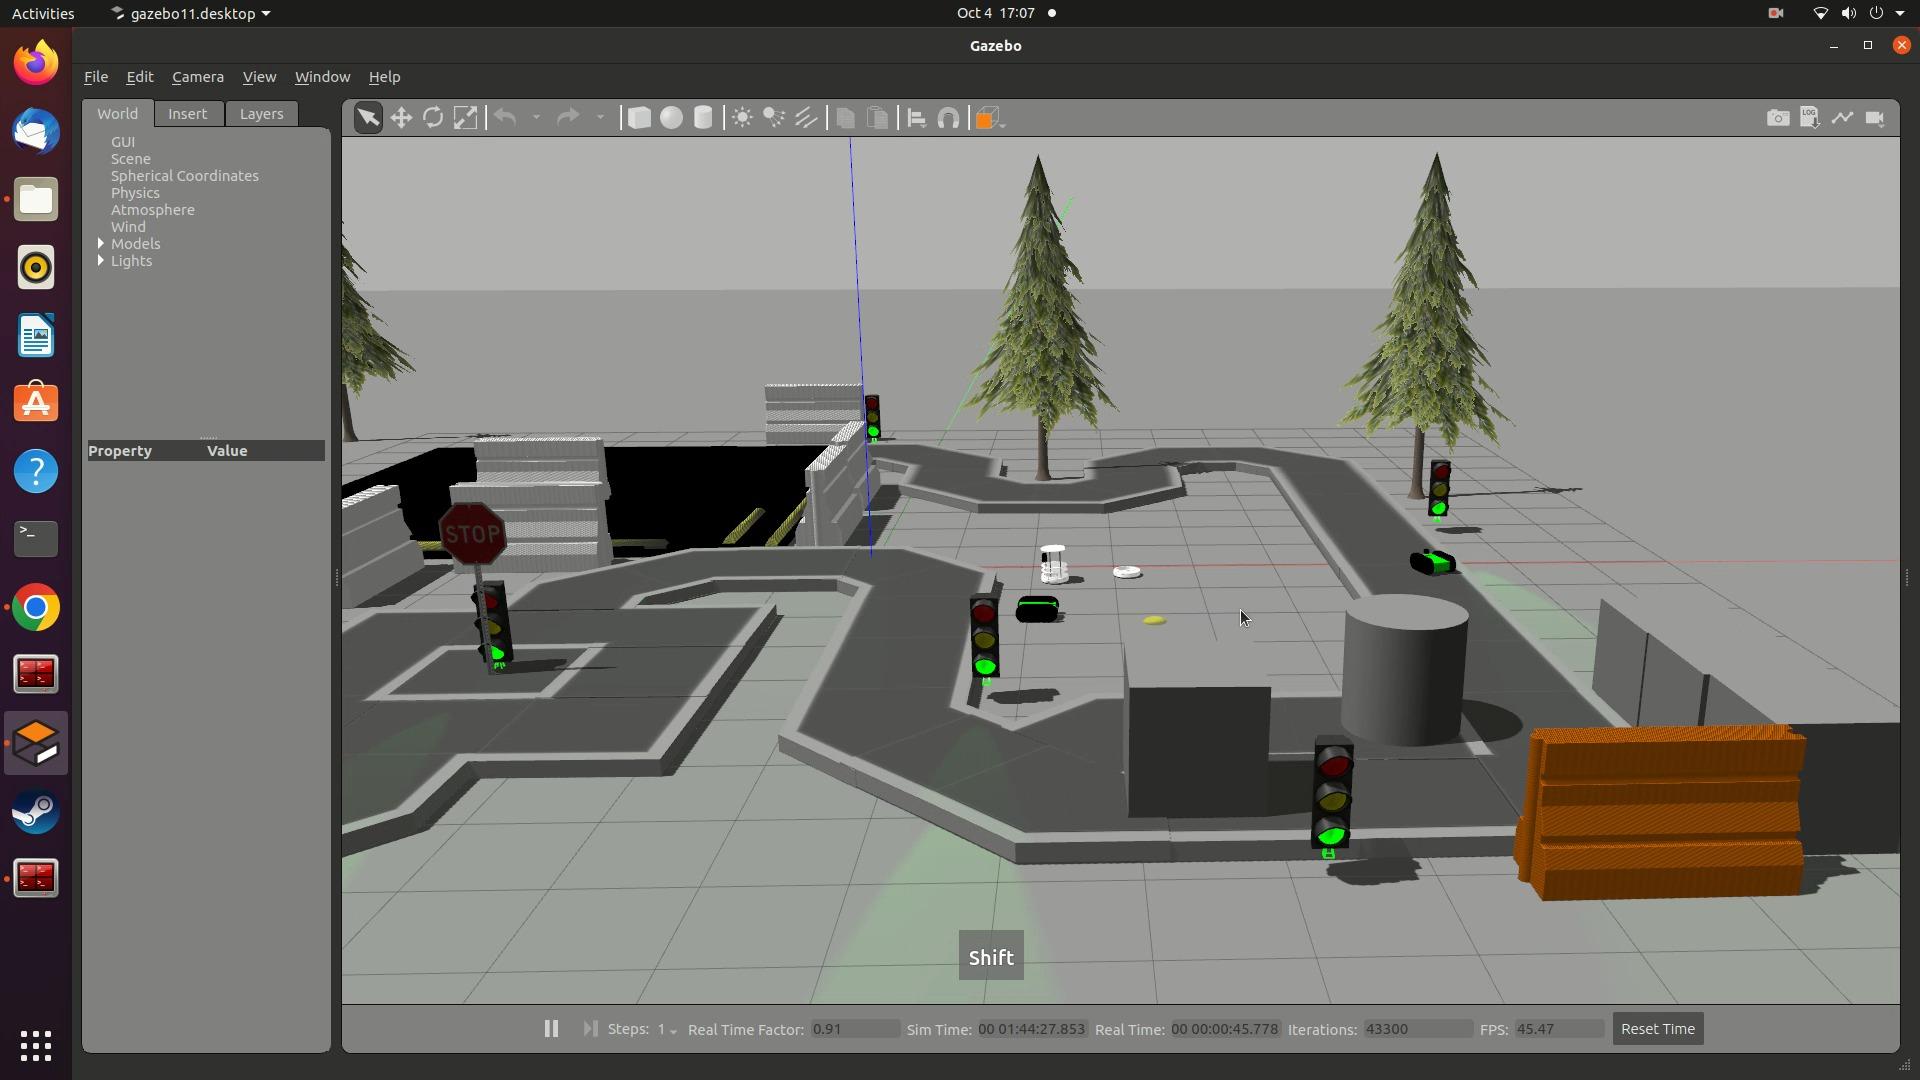Select GUI in the World tree

[x=122, y=142]
